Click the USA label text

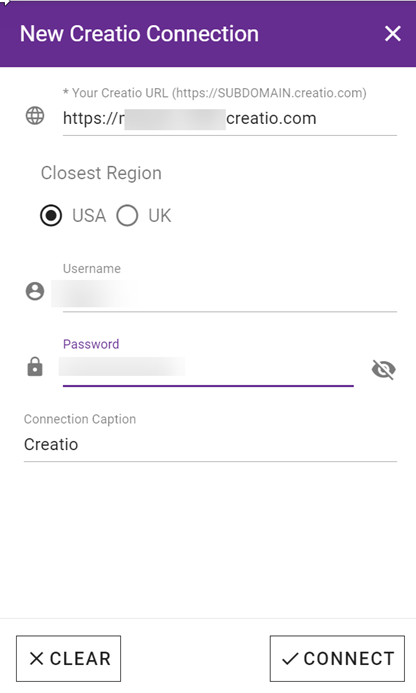[89, 216]
